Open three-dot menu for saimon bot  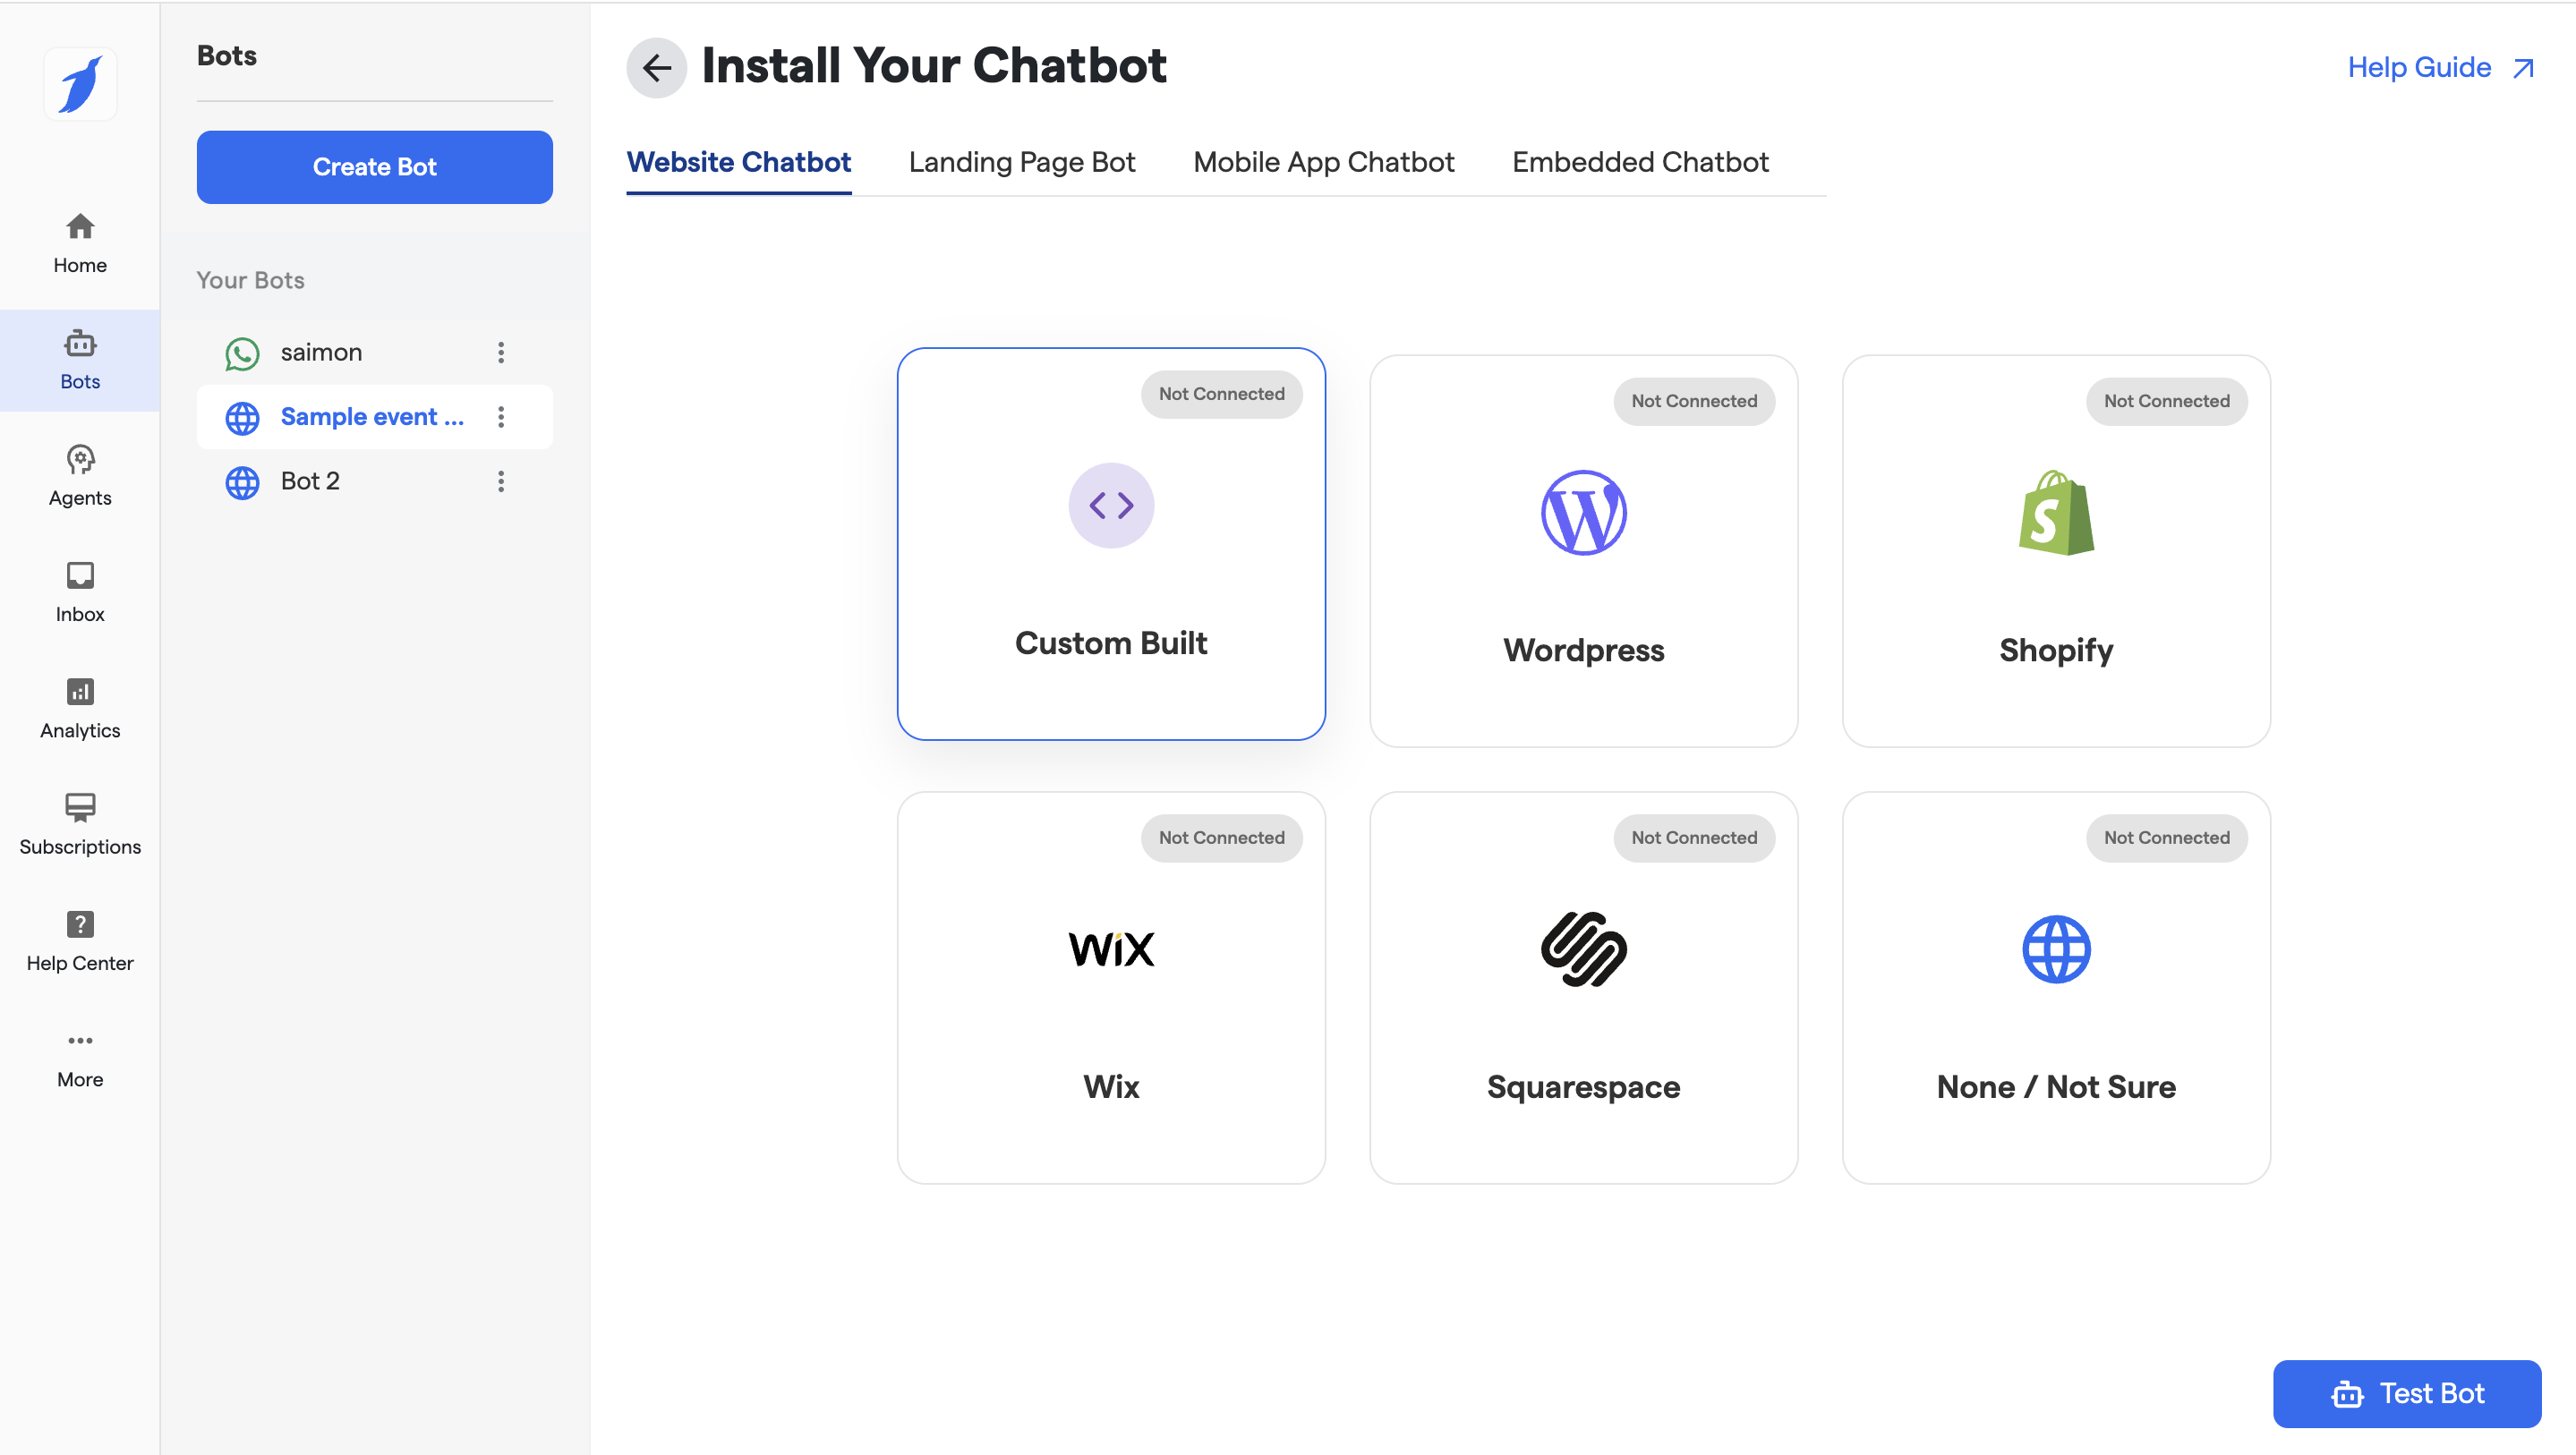point(501,352)
